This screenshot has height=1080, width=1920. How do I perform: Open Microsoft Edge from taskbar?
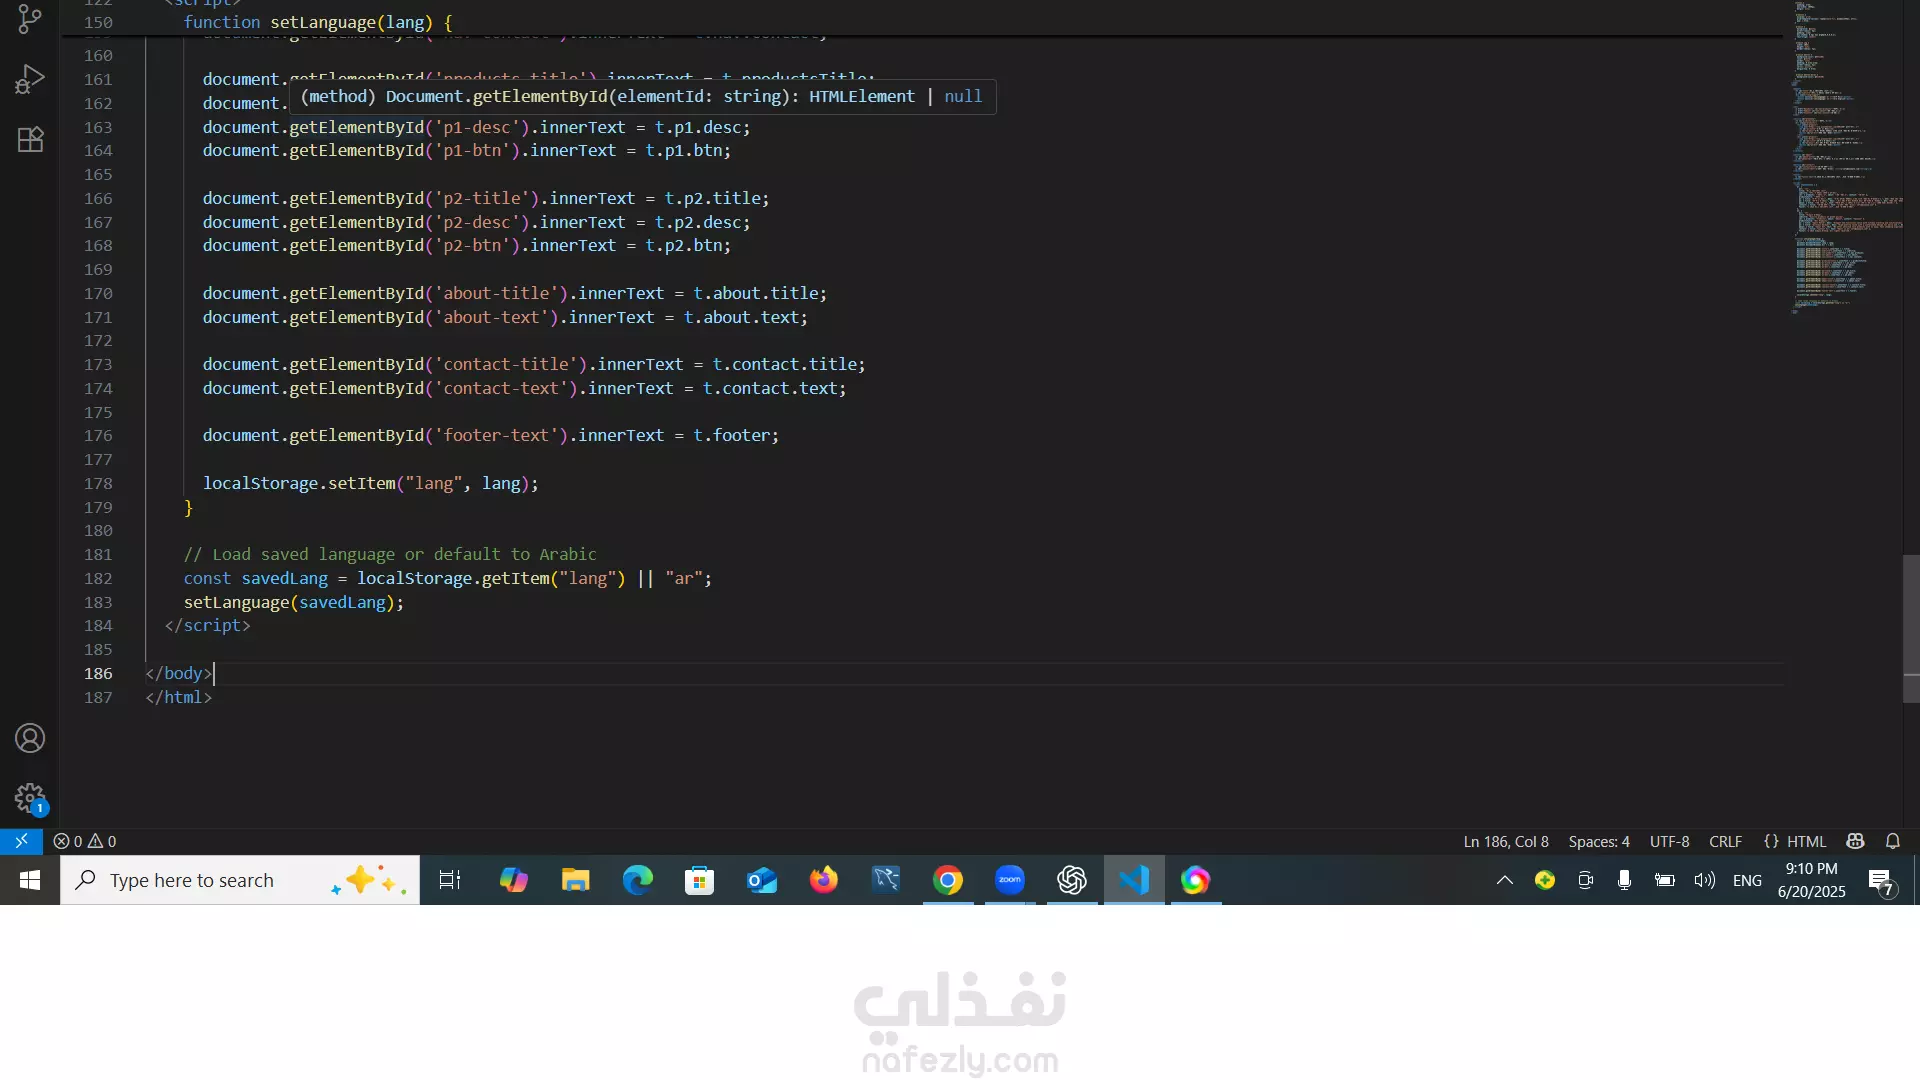[637, 880]
